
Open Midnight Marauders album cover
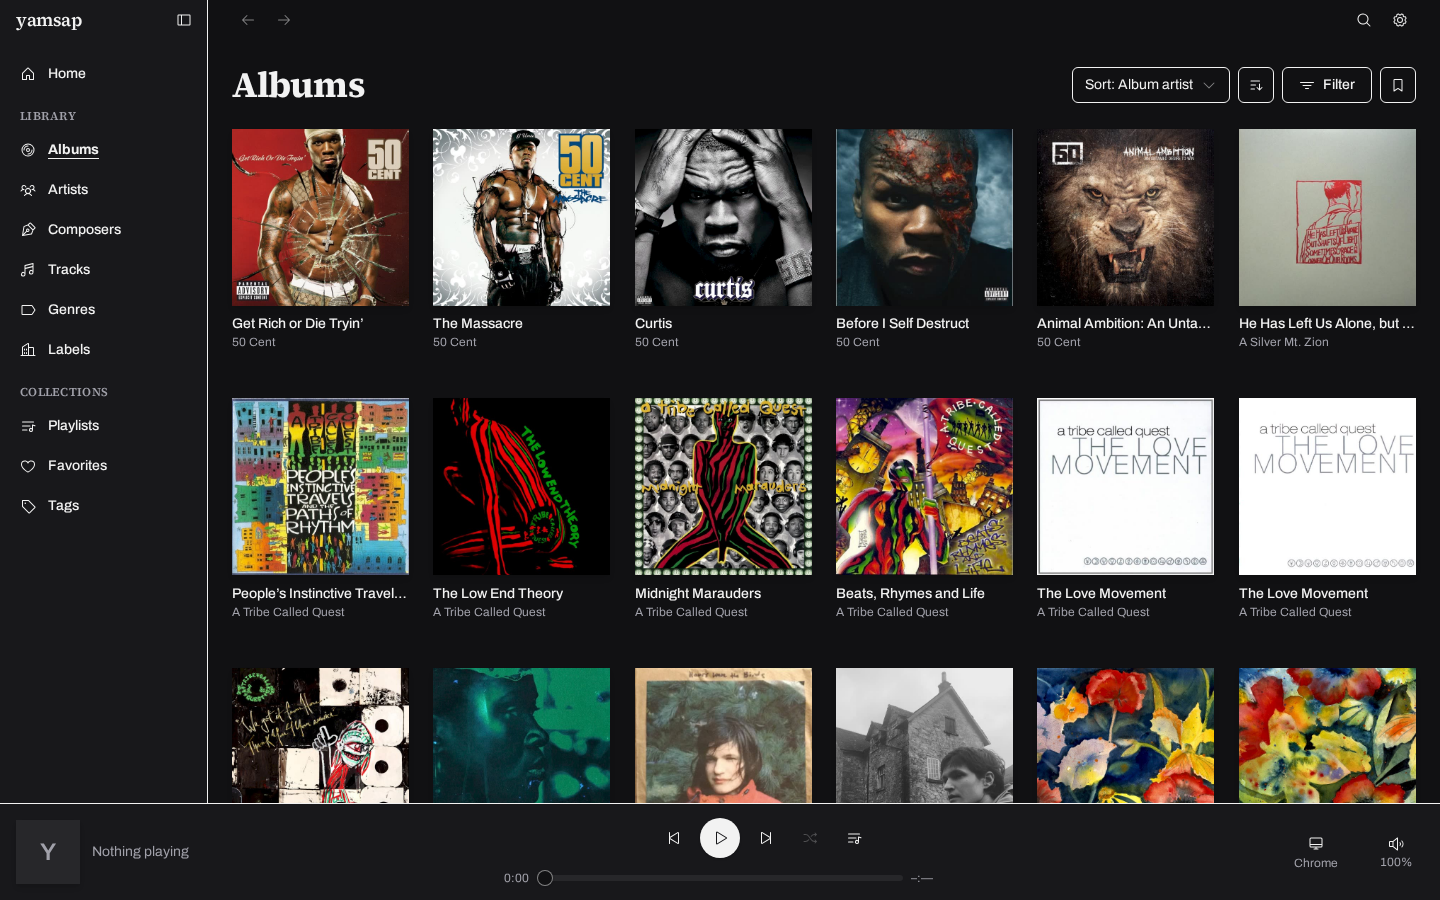point(723,486)
